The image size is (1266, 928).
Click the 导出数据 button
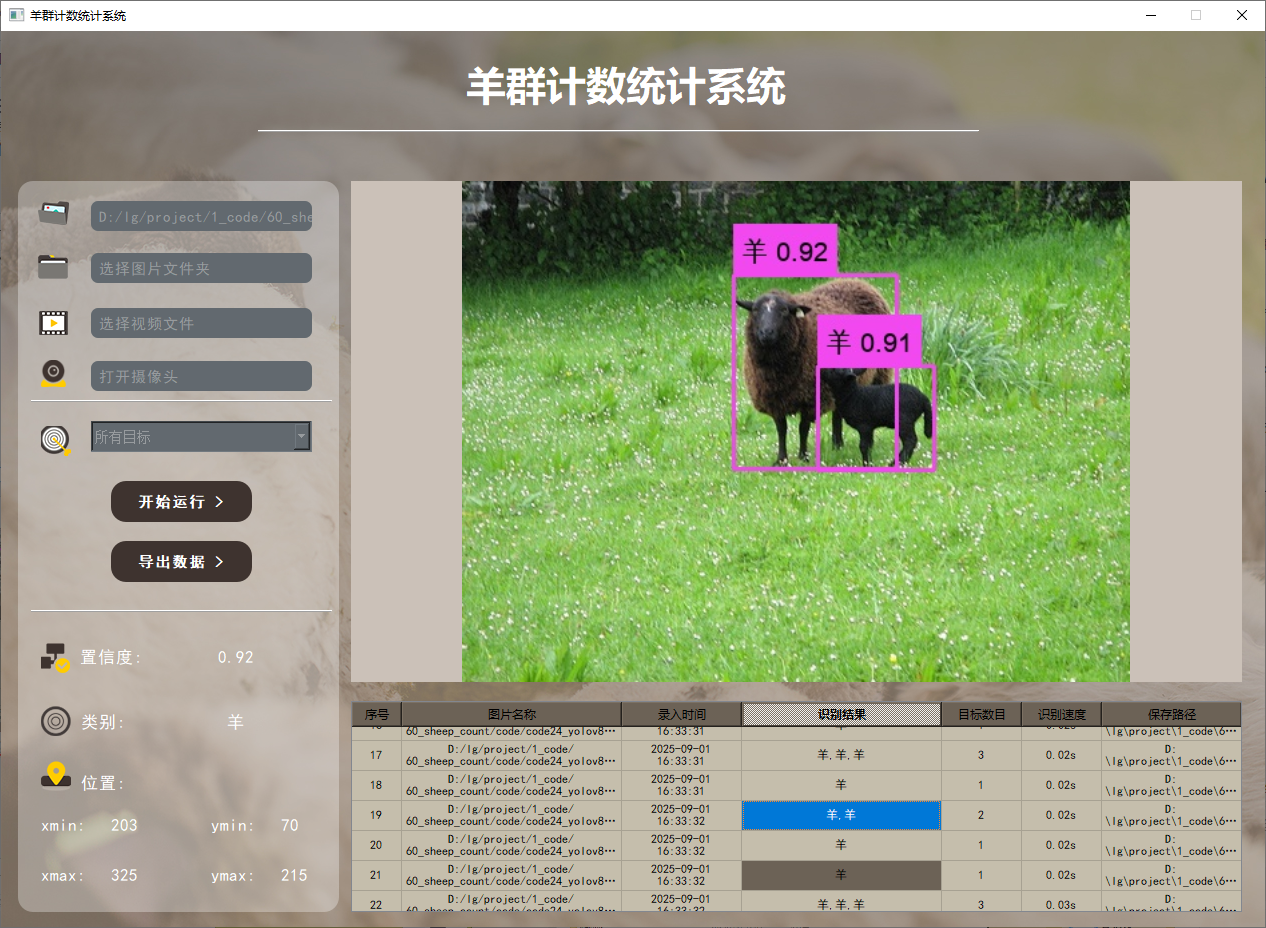[x=181, y=562]
